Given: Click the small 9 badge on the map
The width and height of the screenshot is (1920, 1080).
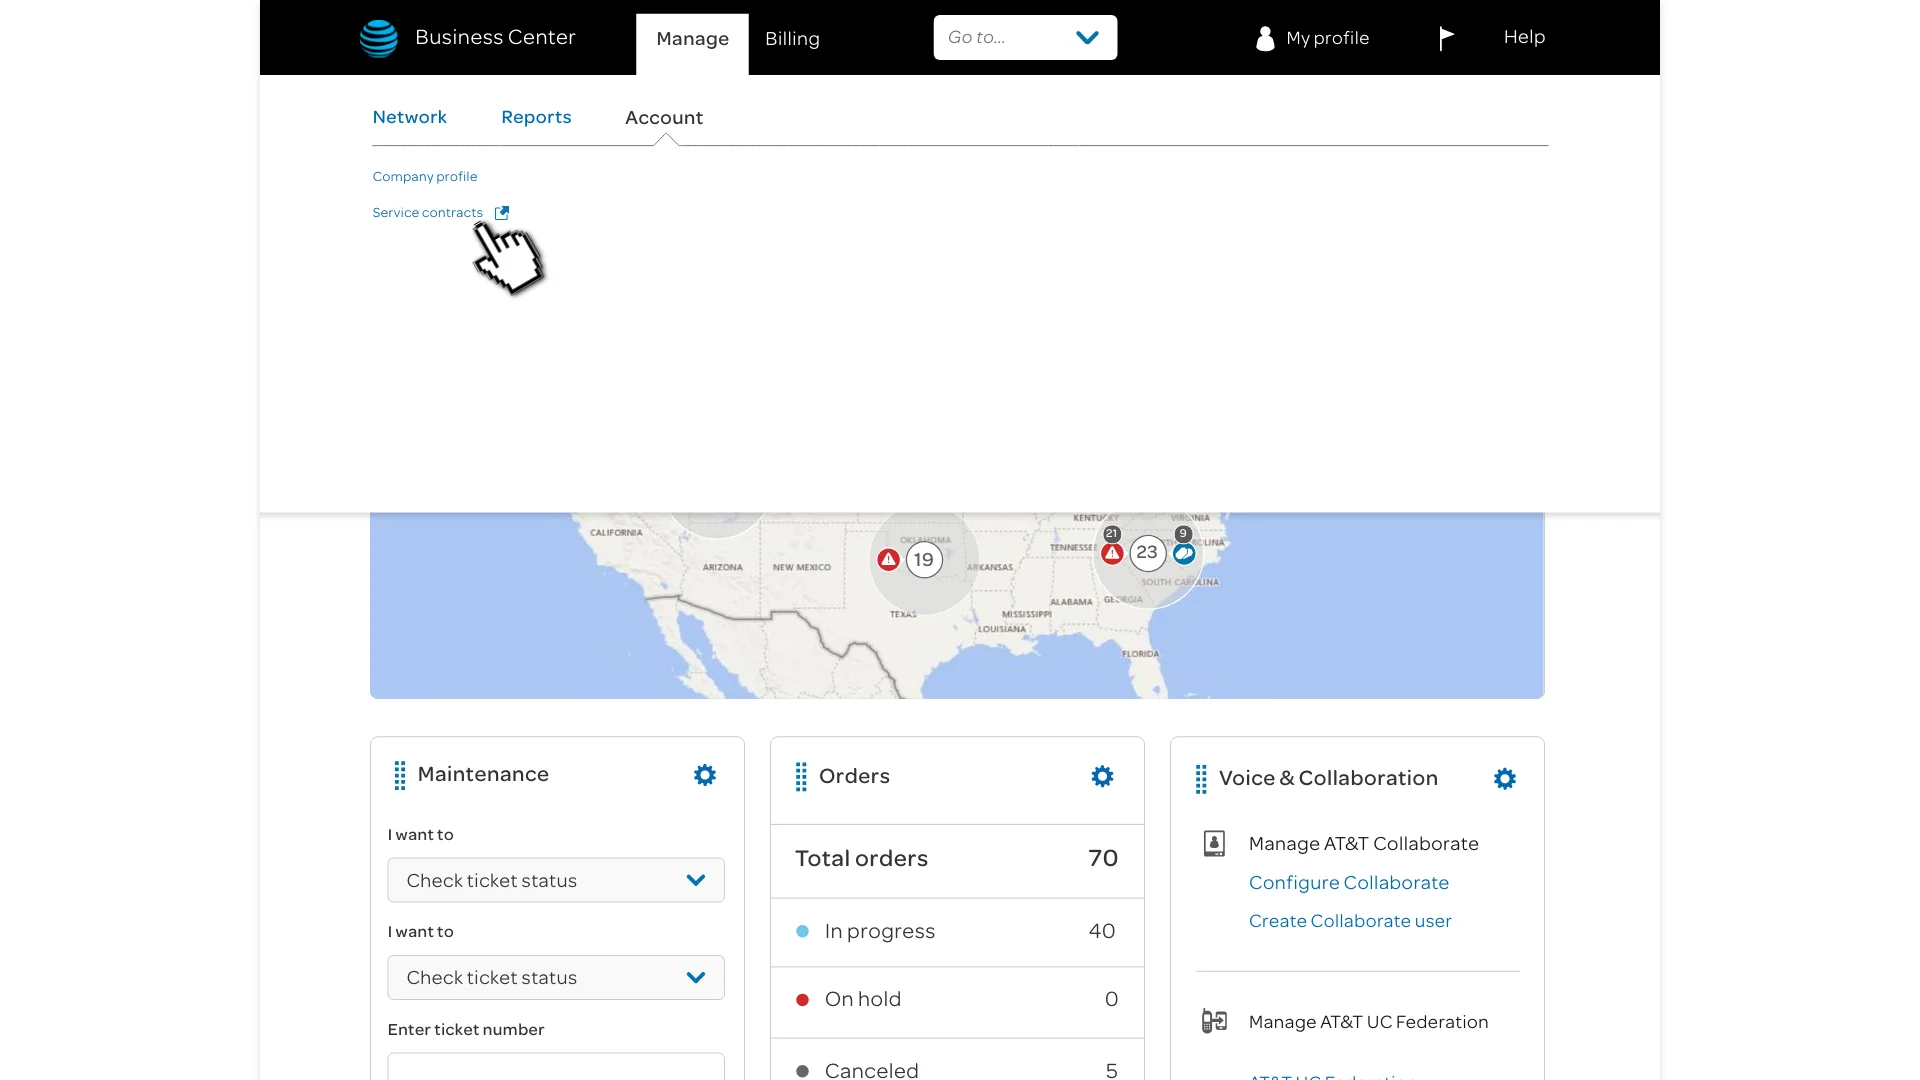Looking at the screenshot, I should (x=1183, y=533).
